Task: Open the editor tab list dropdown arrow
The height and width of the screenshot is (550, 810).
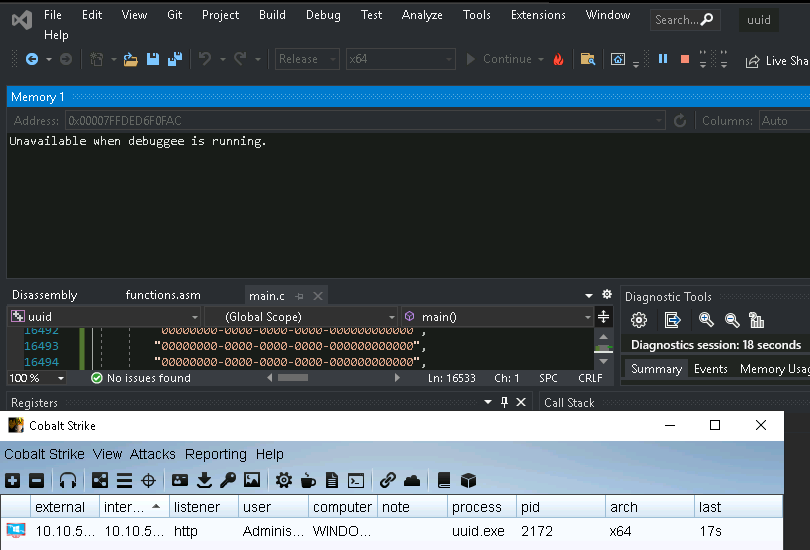Action: point(588,295)
